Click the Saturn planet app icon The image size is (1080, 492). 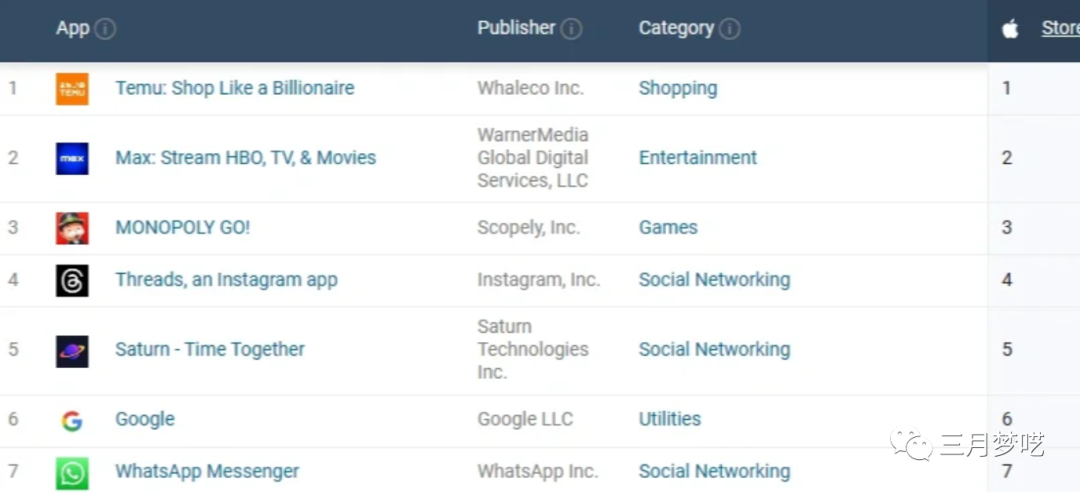point(72,351)
